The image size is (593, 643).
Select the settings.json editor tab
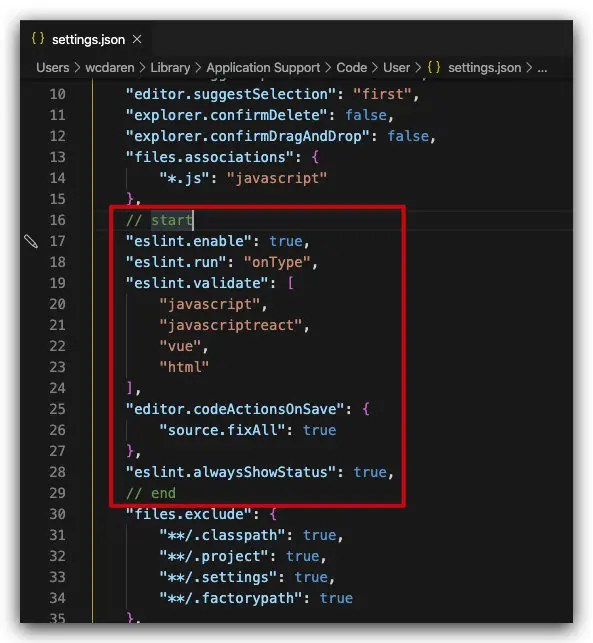point(86,39)
